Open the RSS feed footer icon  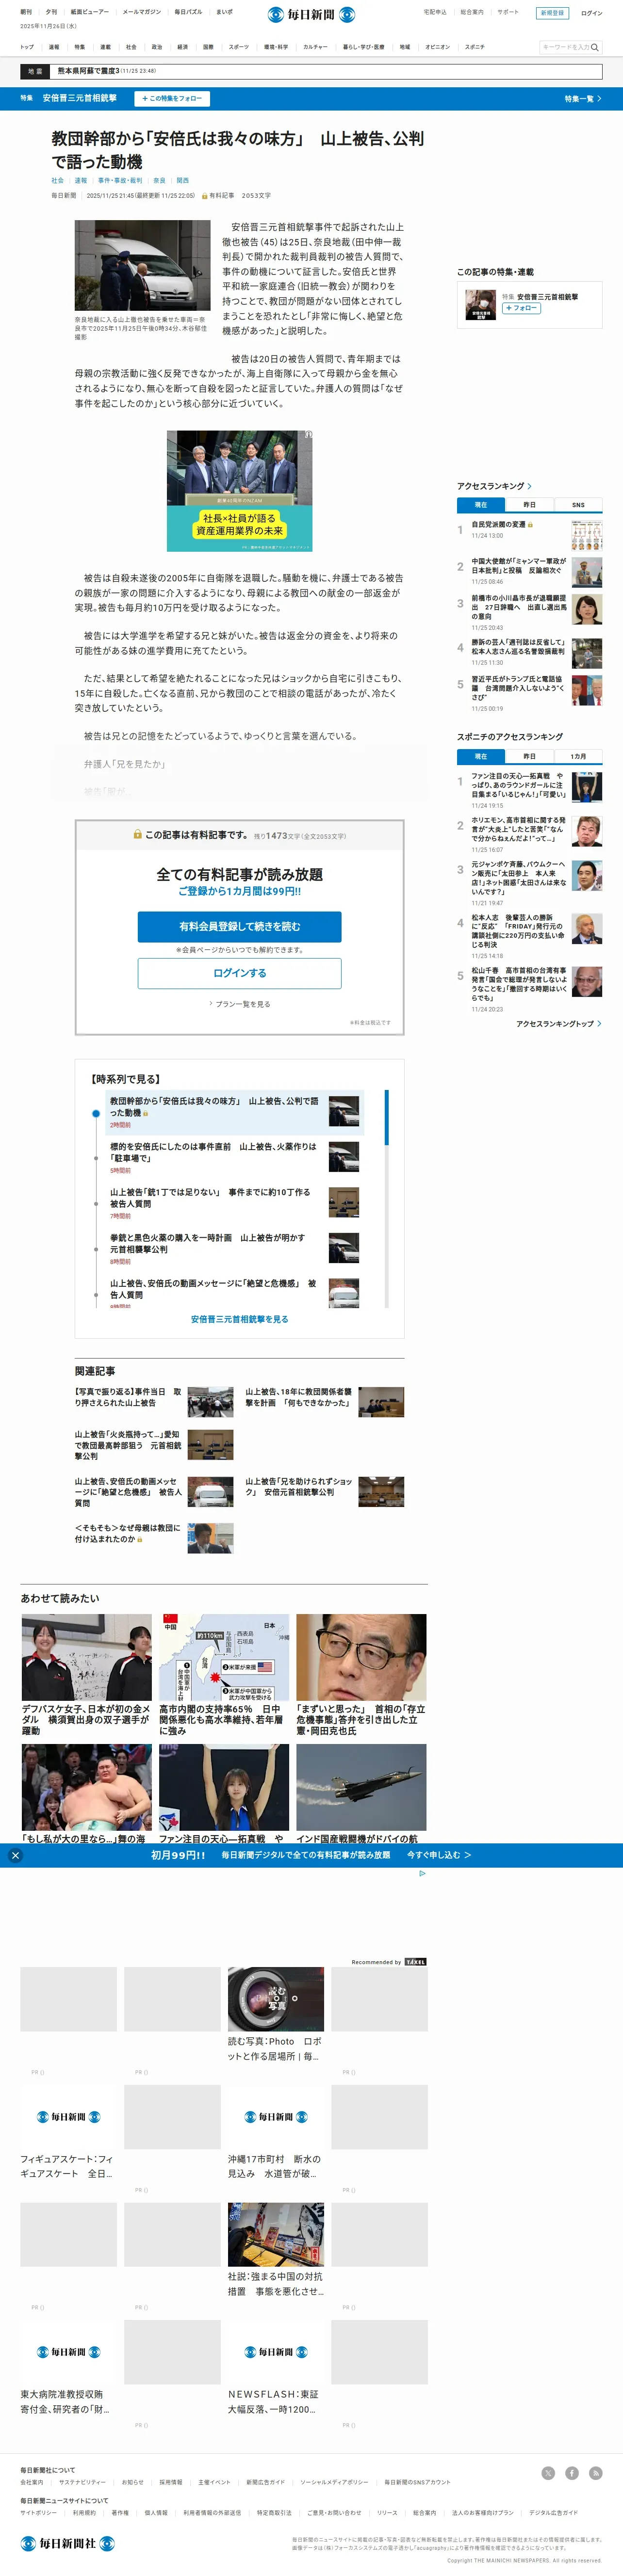point(596,2473)
